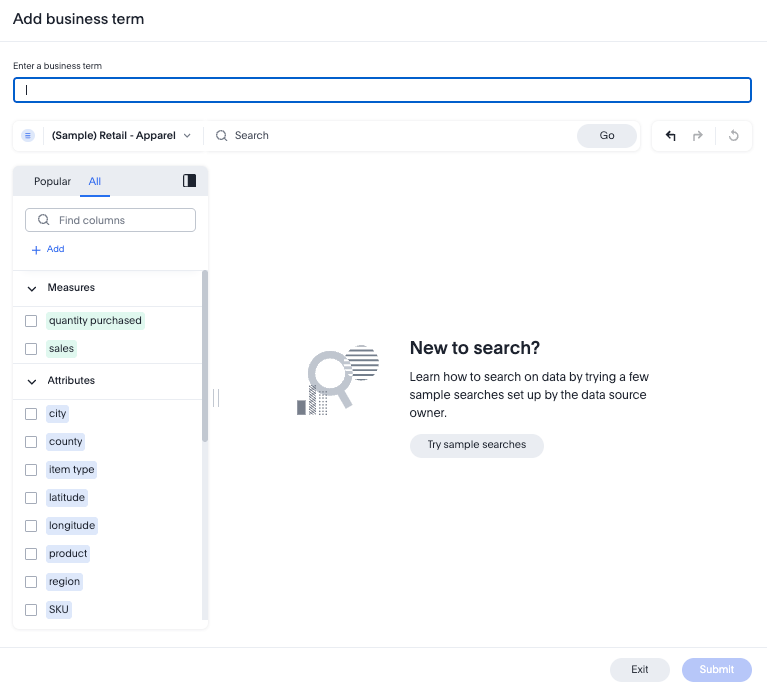This screenshot has width=767, height=689.
Task: Click the magnifier icon in Find columns
Action: 44,220
